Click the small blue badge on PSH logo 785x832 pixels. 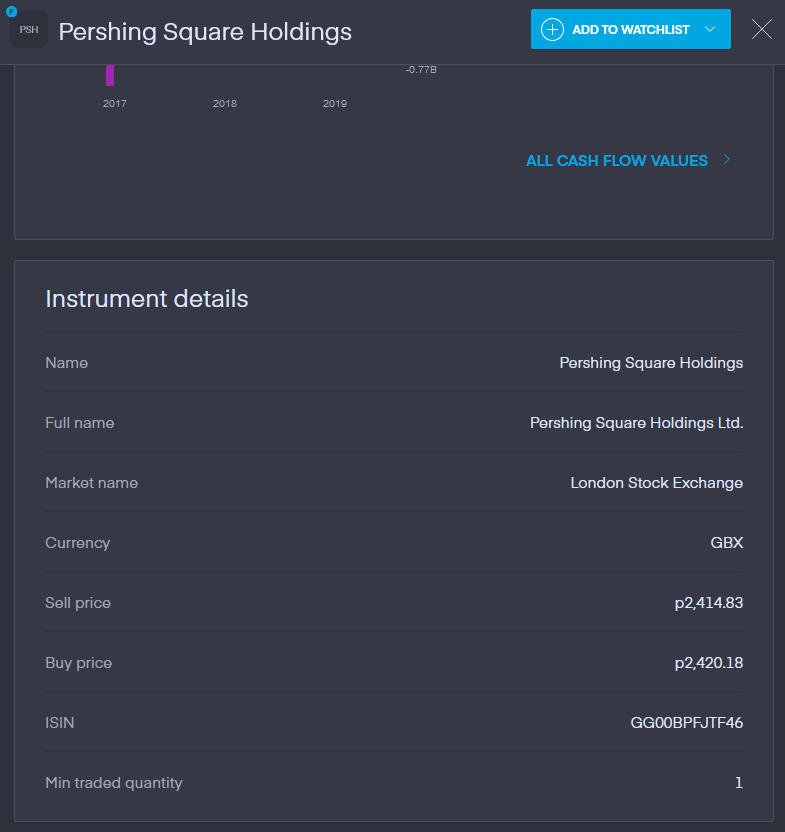coord(12,12)
